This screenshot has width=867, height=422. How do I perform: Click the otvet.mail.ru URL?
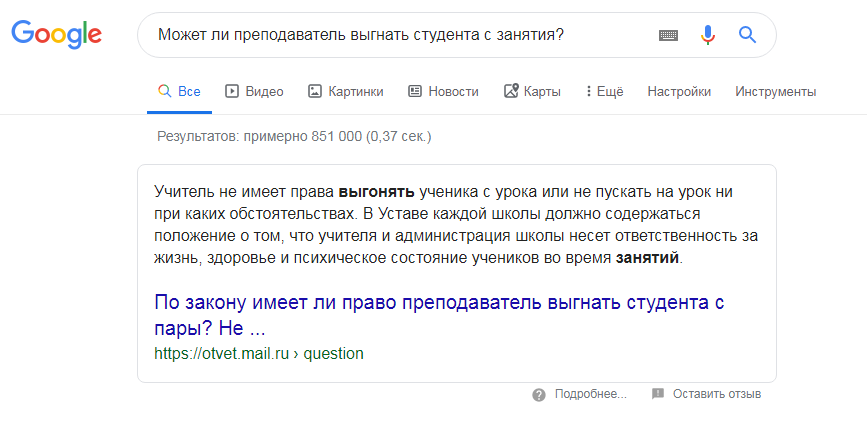(259, 353)
